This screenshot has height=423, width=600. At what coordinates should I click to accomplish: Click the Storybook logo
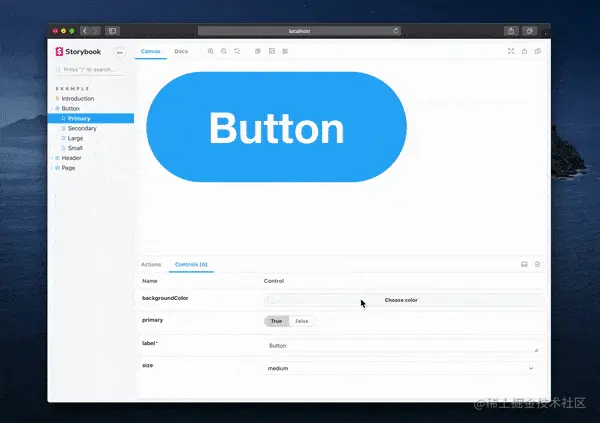(x=78, y=52)
